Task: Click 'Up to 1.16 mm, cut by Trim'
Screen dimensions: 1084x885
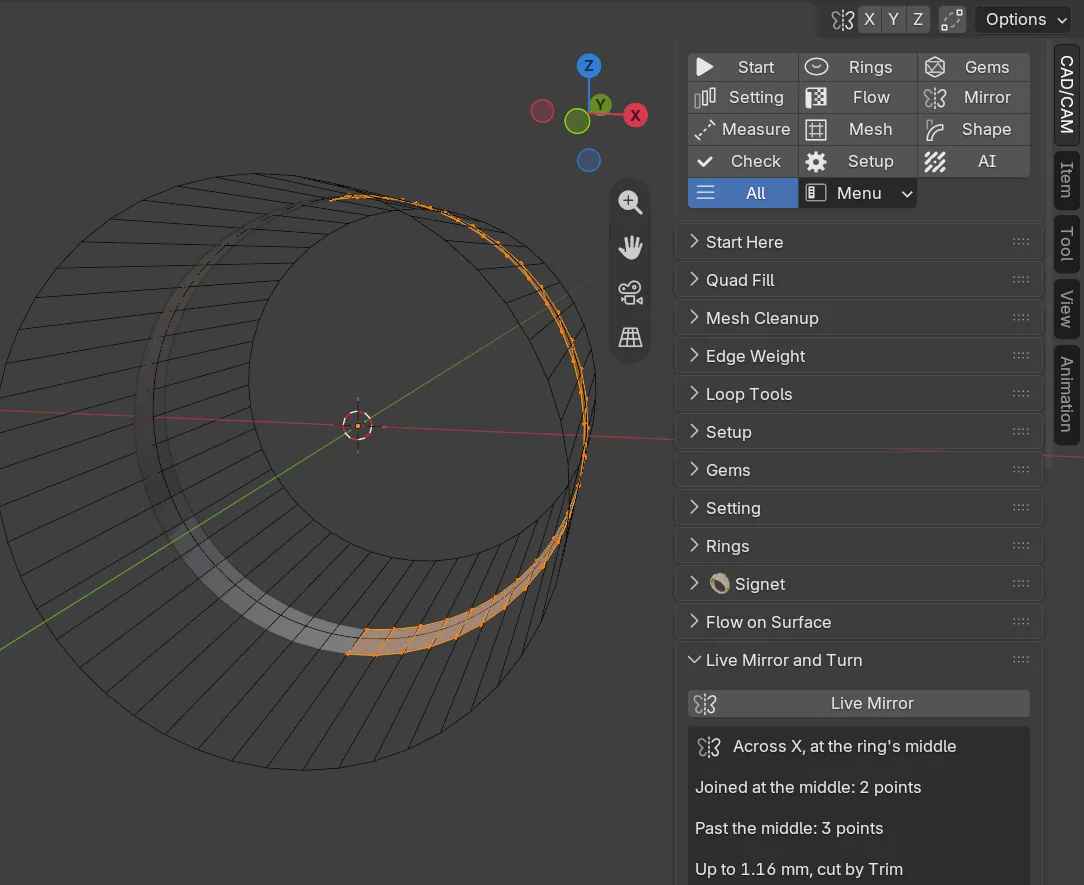Action: [x=798, y=869]
